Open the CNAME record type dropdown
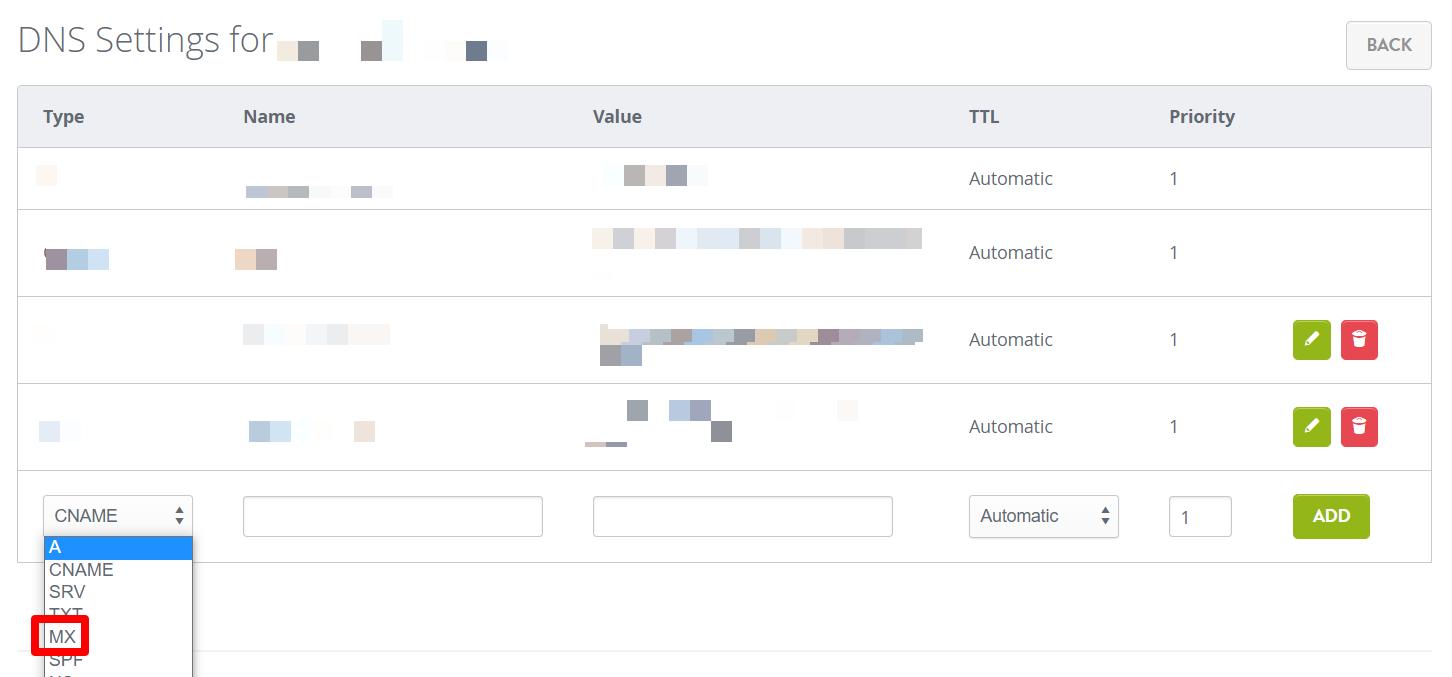Screen dimensions: 1452x677 coord(117,516)
